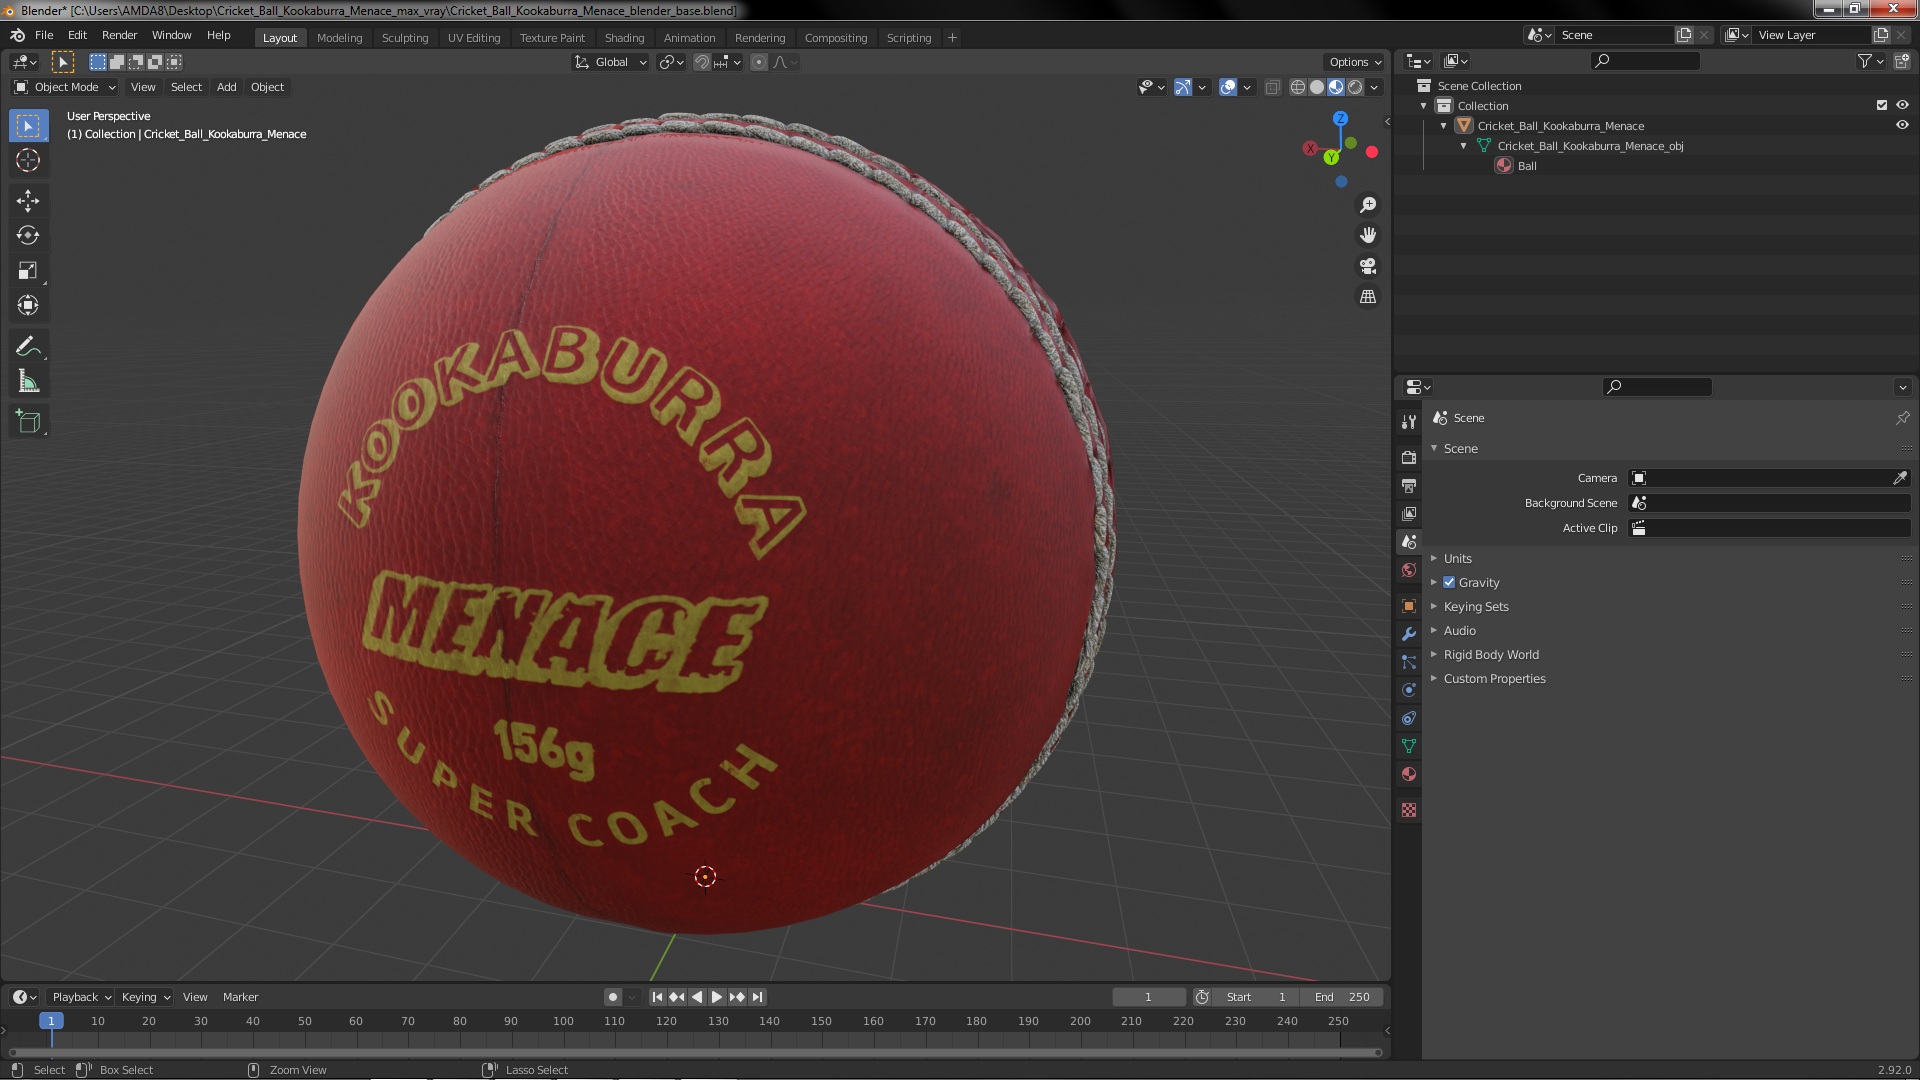Hide Cricket_Ball_Kookaburra_Menace object eye icon
The image size is (1920, 1080).
pos(1902,125)
